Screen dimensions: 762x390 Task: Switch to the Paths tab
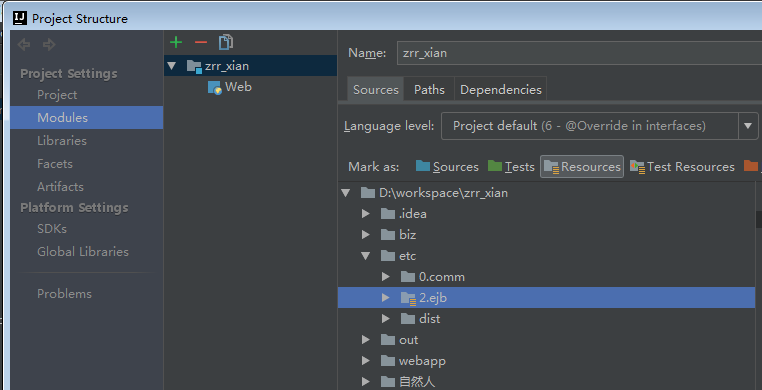tap(429, 89)
